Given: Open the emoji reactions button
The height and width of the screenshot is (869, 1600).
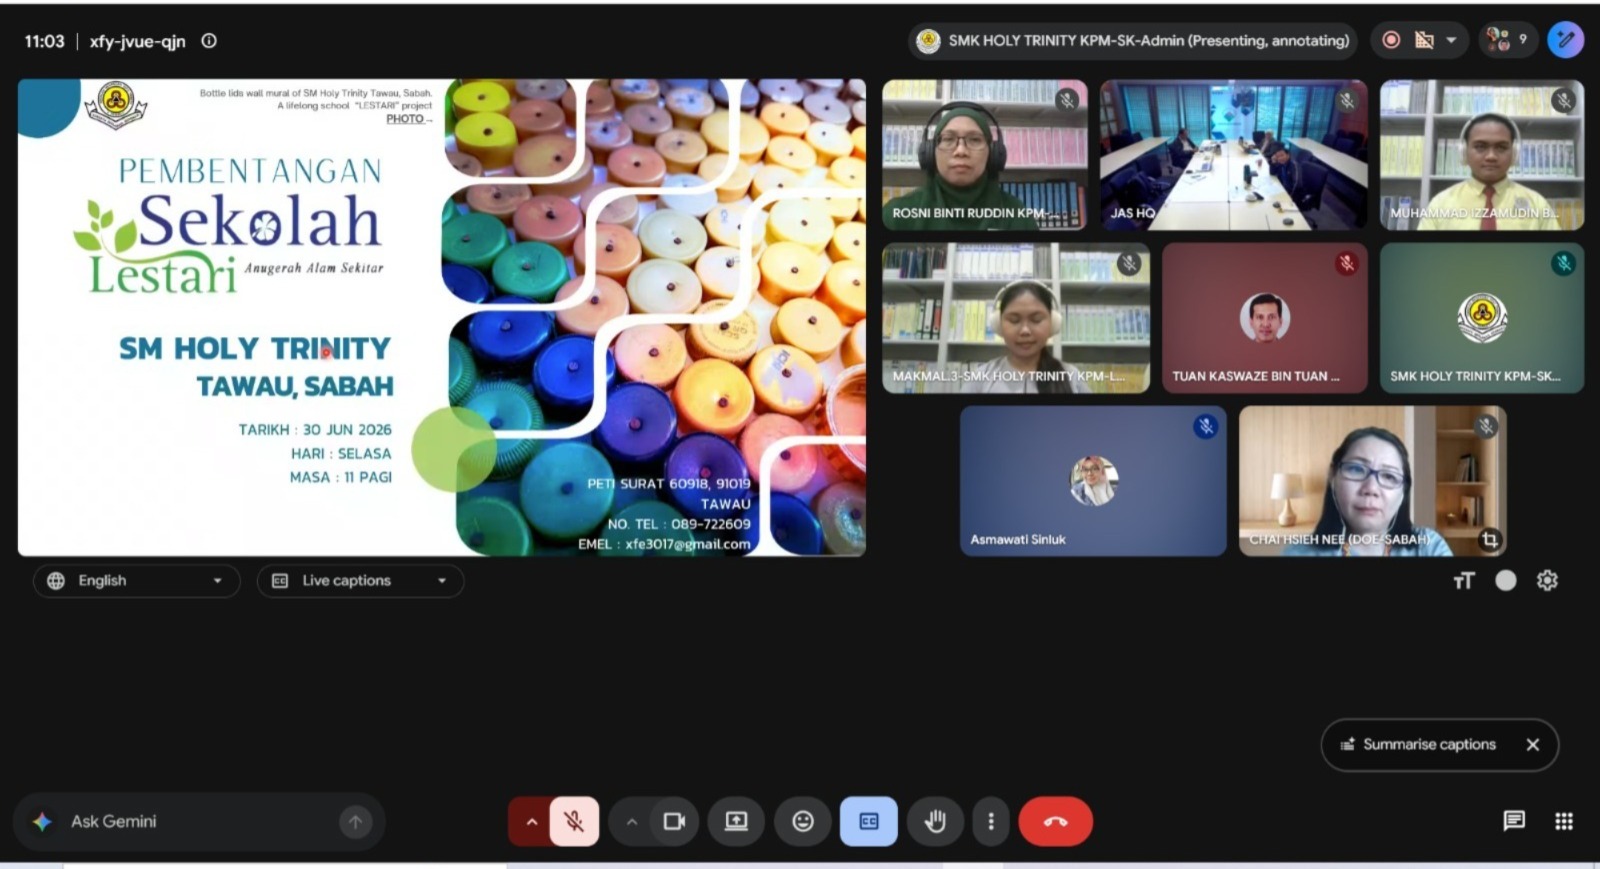Looking at the screenshot, I should [x=802, y=821].
